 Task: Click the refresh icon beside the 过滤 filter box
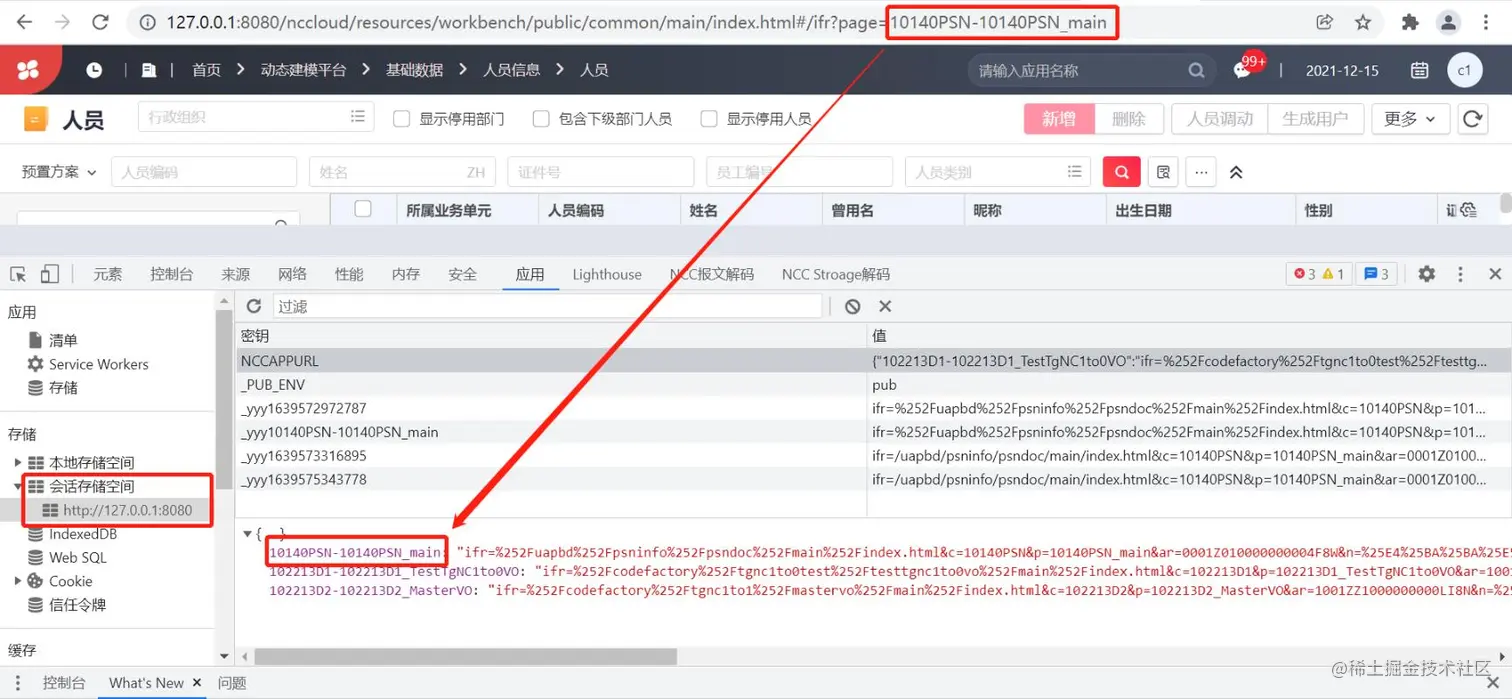pyautogui.click(x=253, y=306)
